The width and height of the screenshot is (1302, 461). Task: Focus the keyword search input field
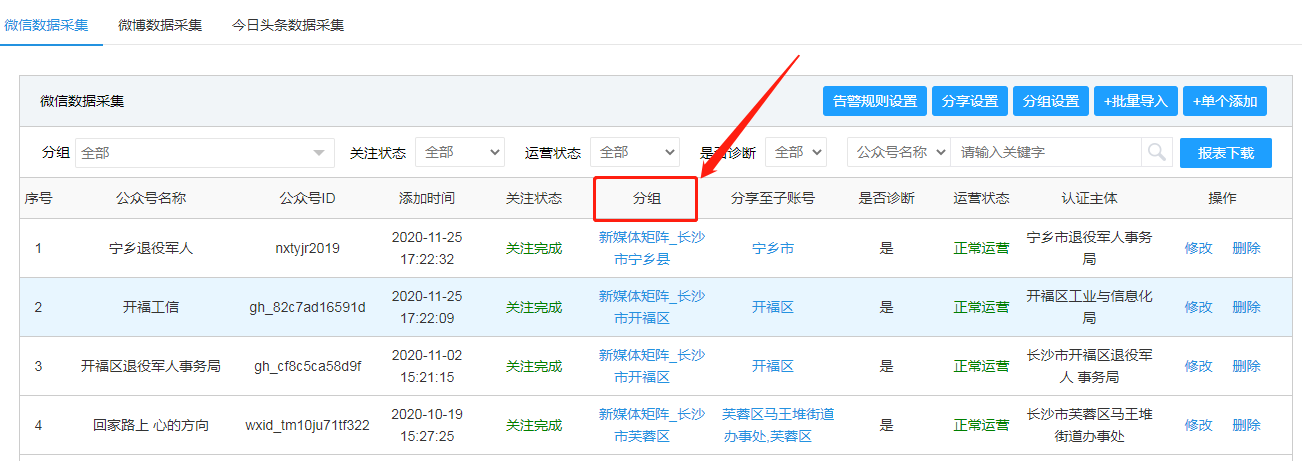pos(1045,153)
